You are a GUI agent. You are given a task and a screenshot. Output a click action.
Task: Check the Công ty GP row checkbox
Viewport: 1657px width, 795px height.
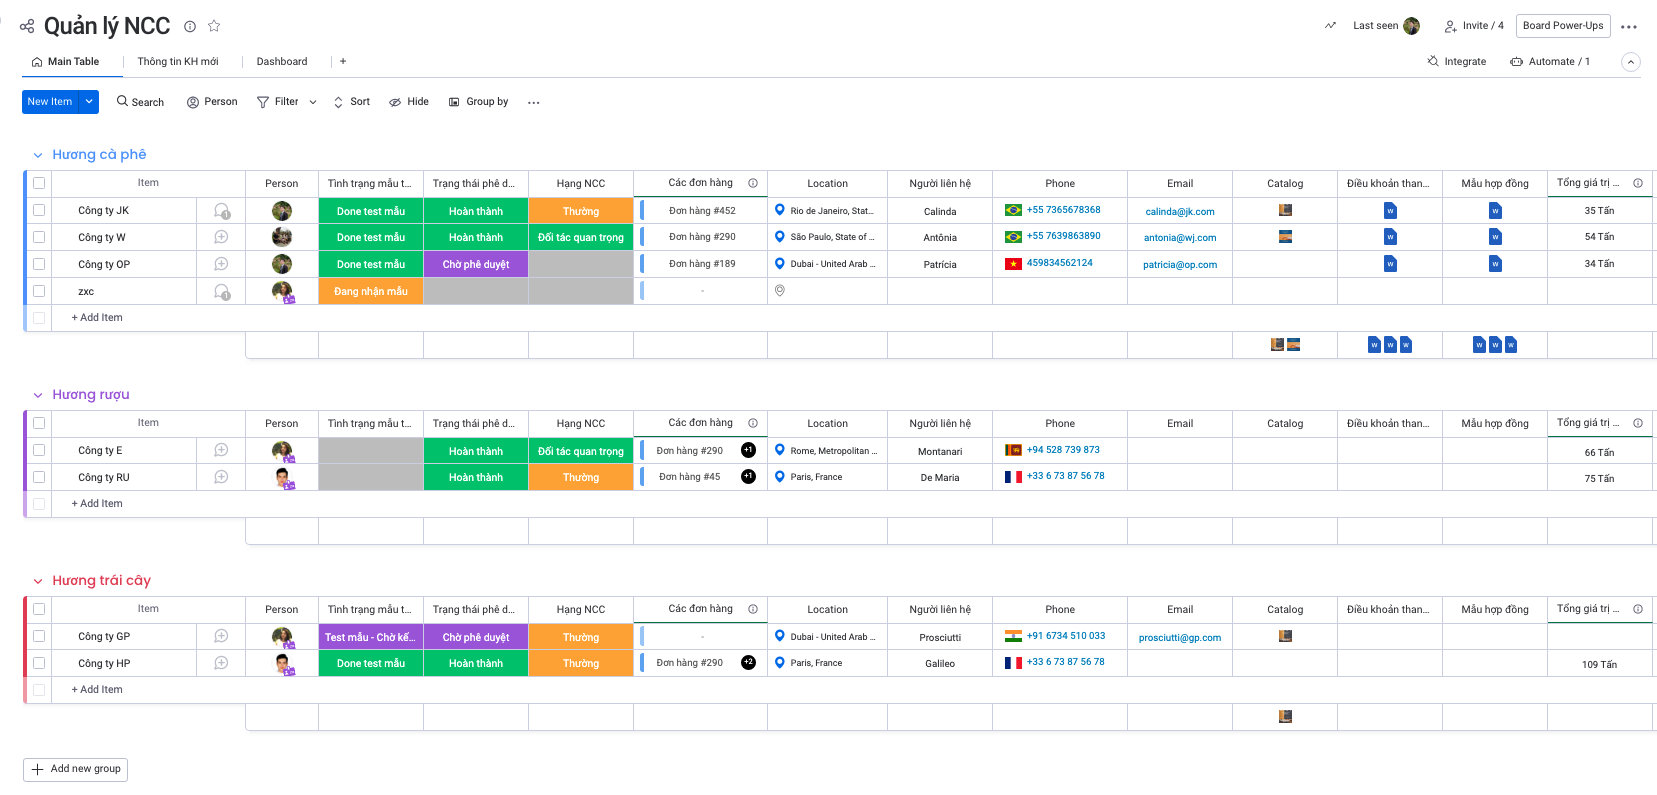tap(39, 637)
